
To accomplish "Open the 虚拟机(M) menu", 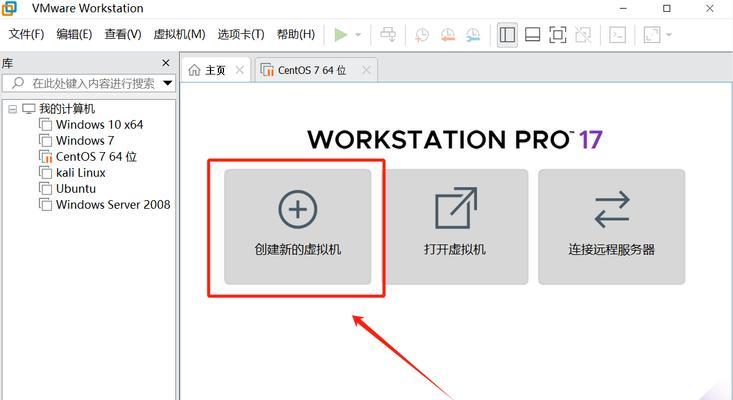I will tap(179, 34).
